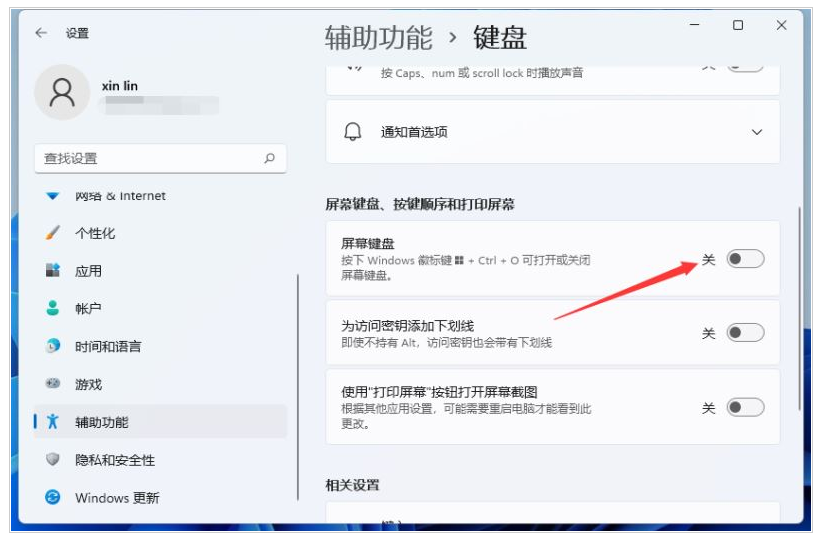Click the 帐户 account icon
This screenshot has width=829, height=537.
coord(53,309)
